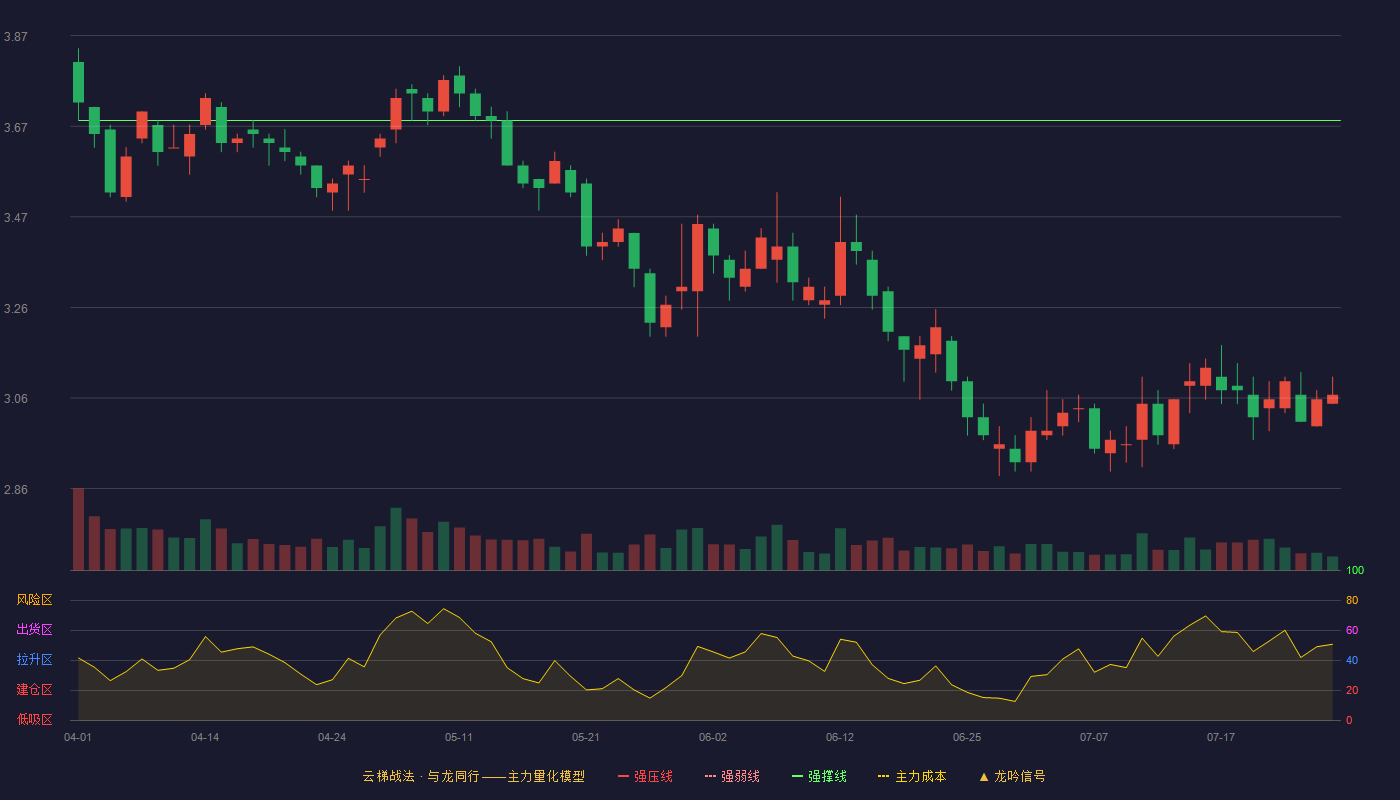The width and height of the screenshot is (1400, 800).
Task: Click the 05-11 date label
Action: (459, 737)
